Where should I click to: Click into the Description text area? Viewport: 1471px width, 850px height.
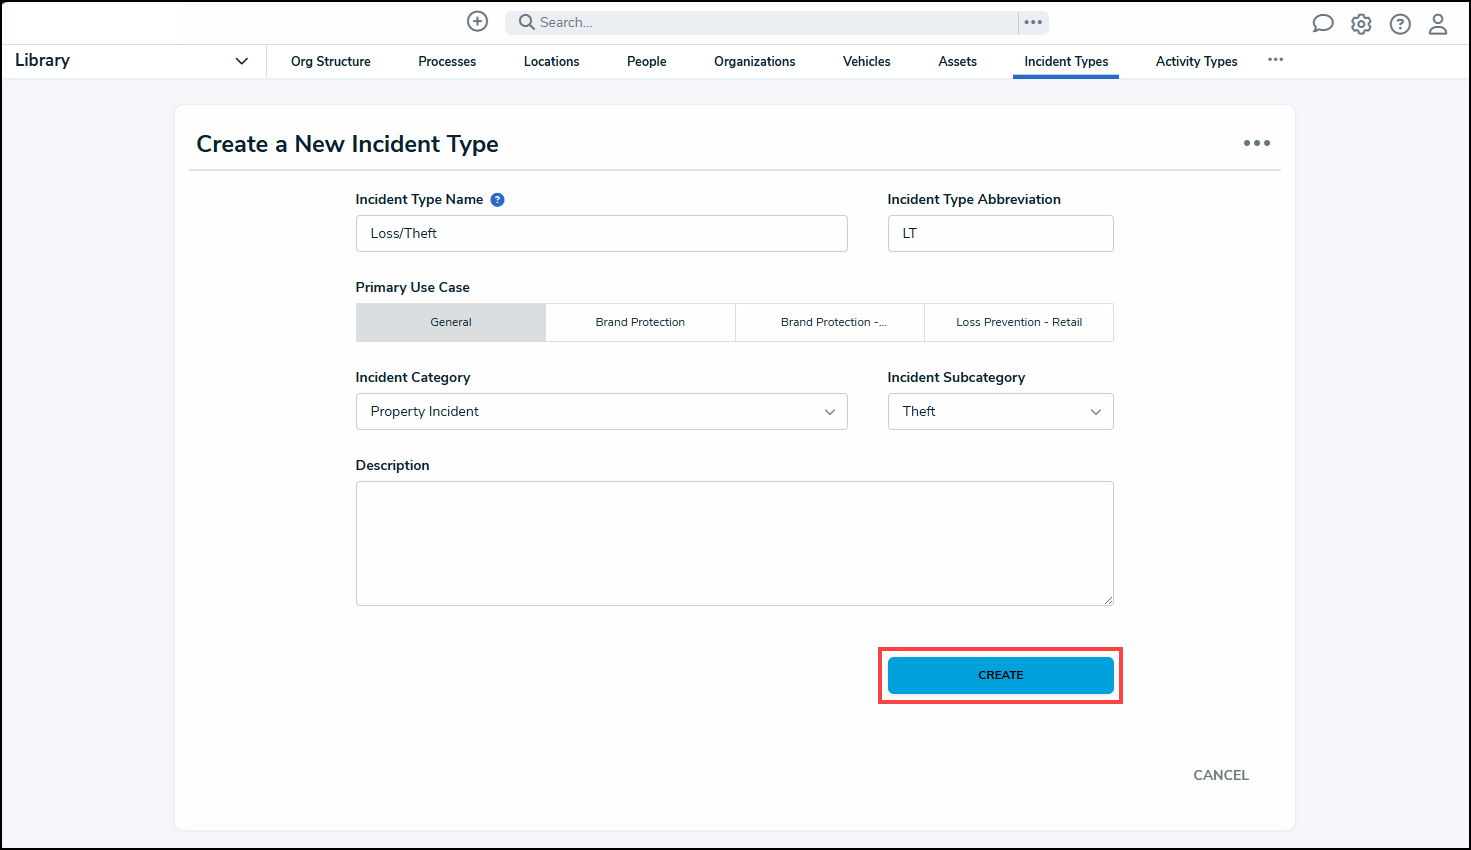tap(734, 543)
